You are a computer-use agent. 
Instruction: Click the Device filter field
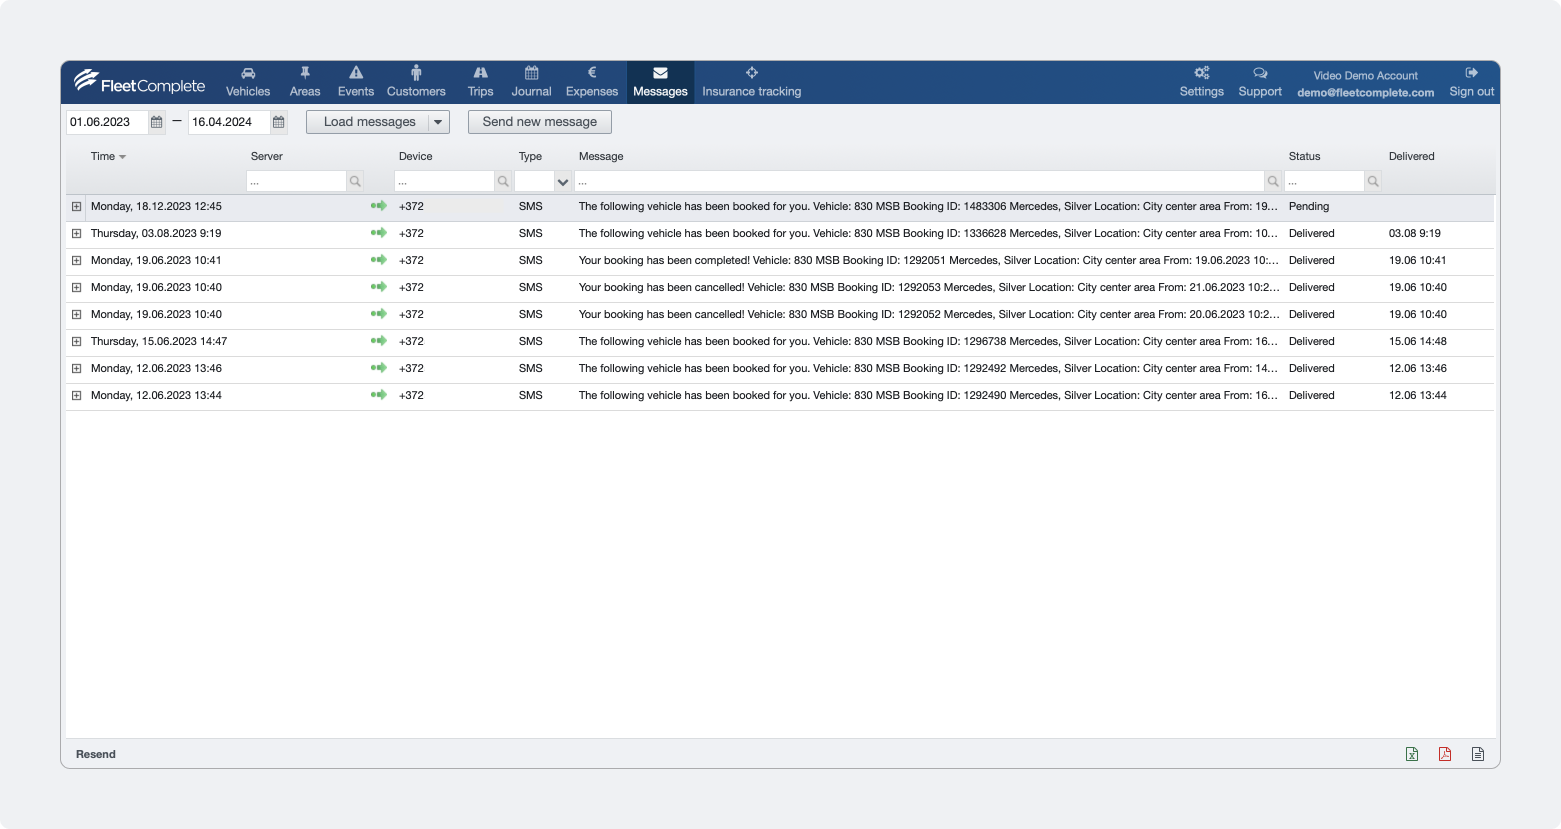[444, 181]
